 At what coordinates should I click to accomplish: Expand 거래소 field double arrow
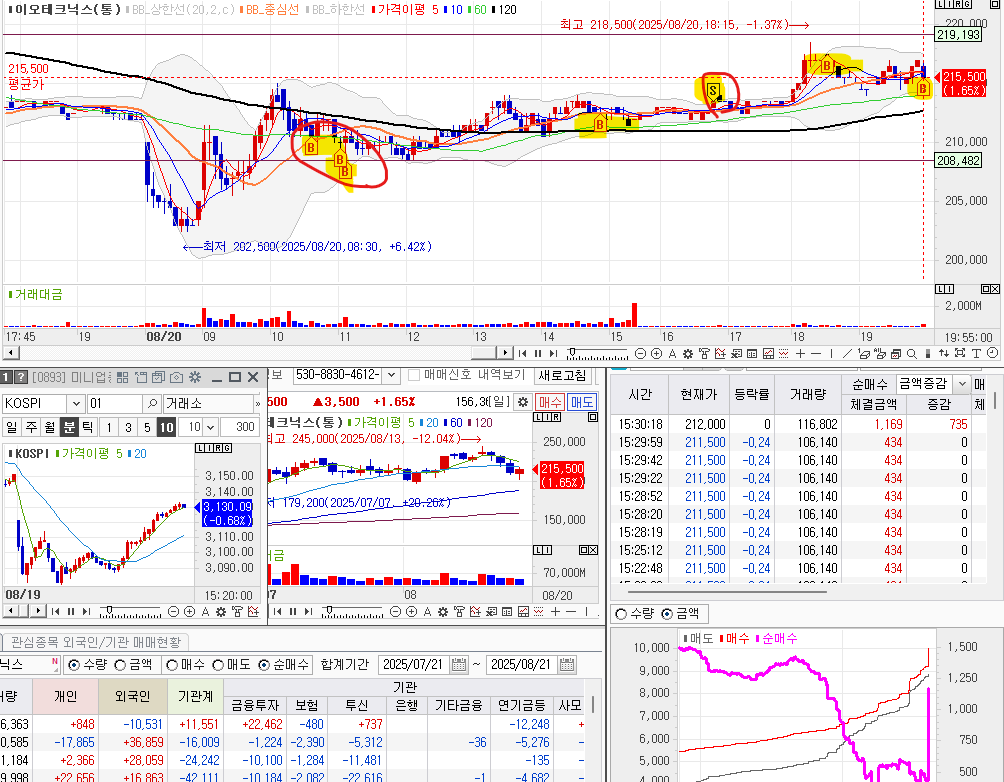point(257,404)
